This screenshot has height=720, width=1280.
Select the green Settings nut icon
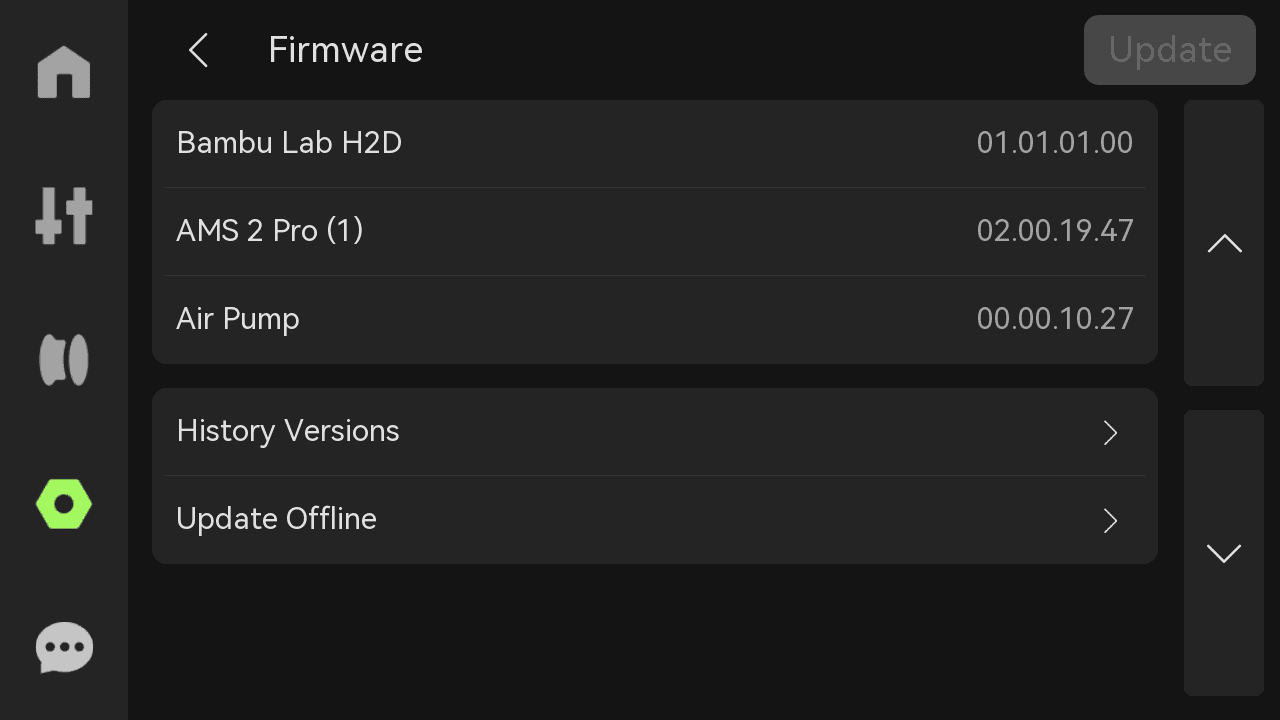64,504
